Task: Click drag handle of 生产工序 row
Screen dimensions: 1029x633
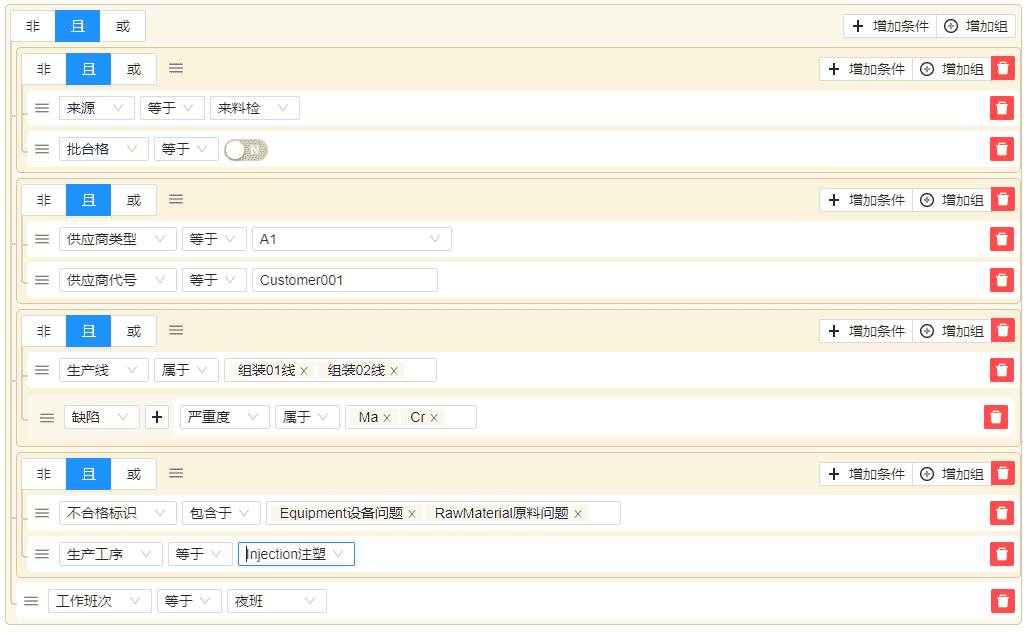Action: [42, 554]
